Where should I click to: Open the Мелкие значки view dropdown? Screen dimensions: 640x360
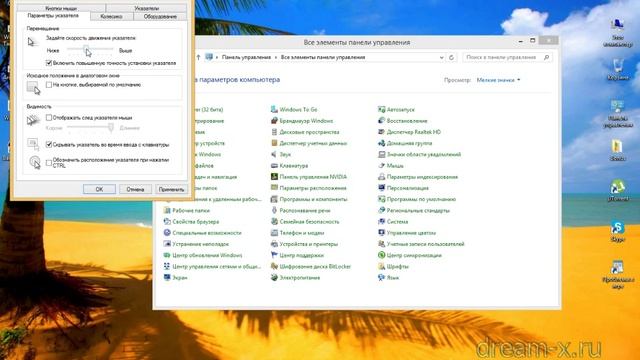coord(498,80)
